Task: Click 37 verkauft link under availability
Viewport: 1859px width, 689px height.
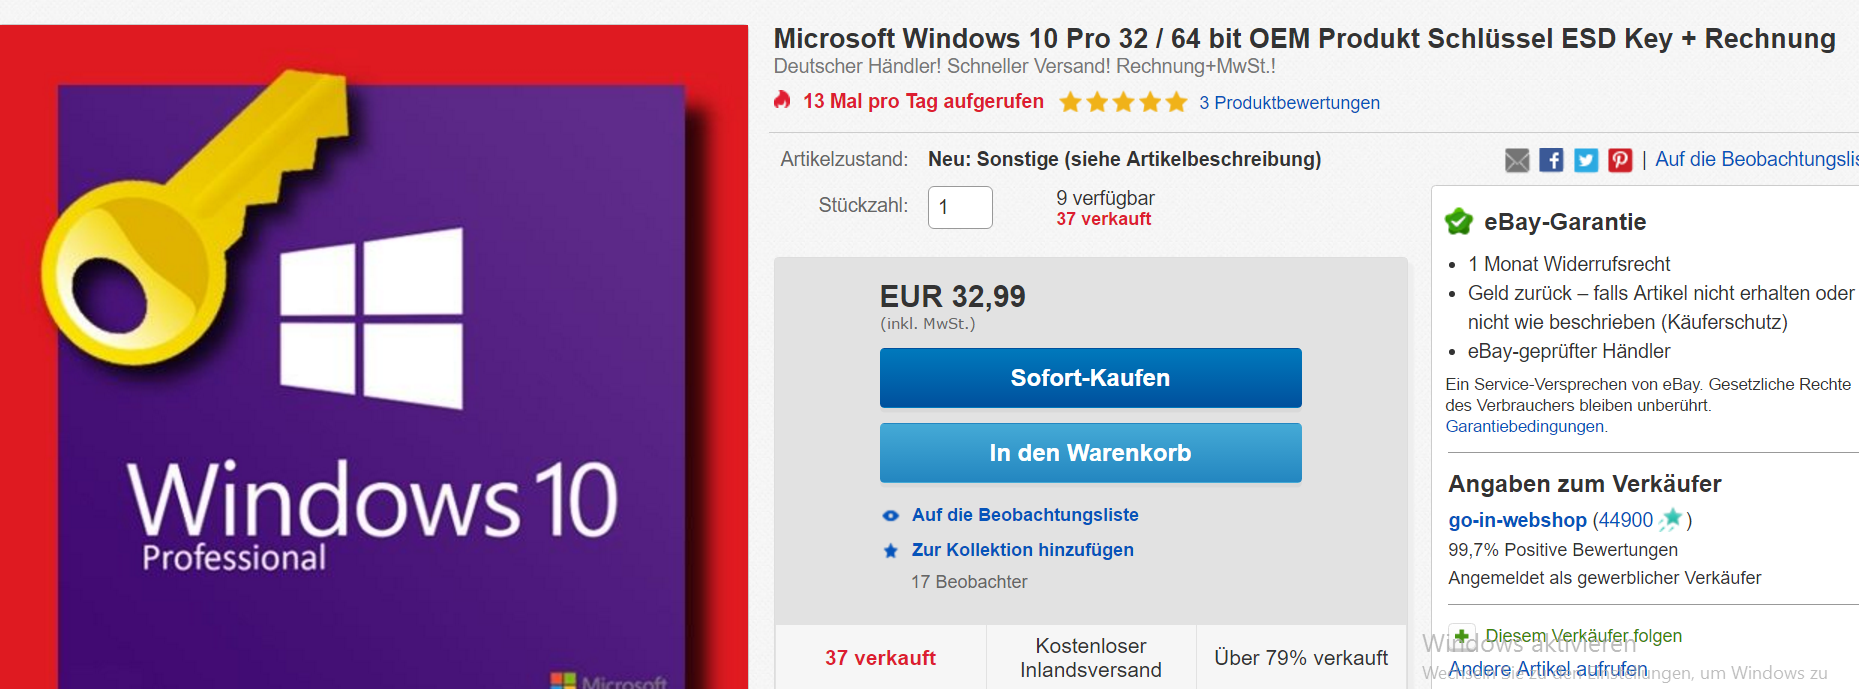Action: coord(1103,219)
